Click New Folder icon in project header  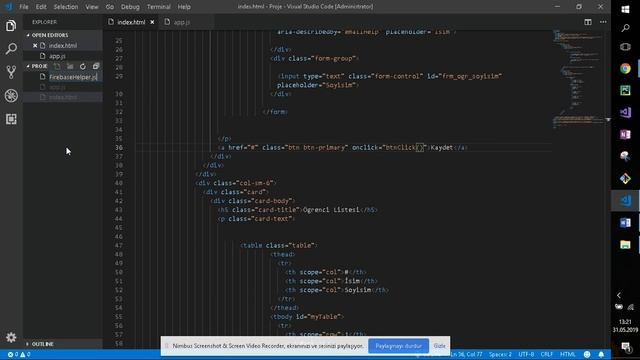click(x=70, y=66)
